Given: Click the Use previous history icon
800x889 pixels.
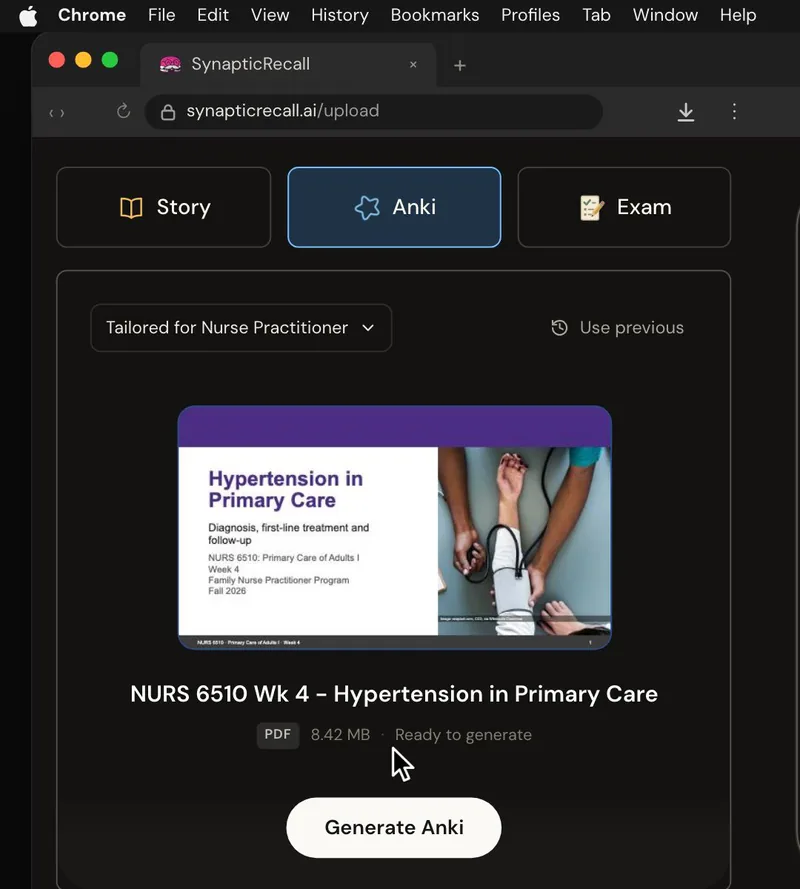Looking at the screenshot, I should (559, 328).
